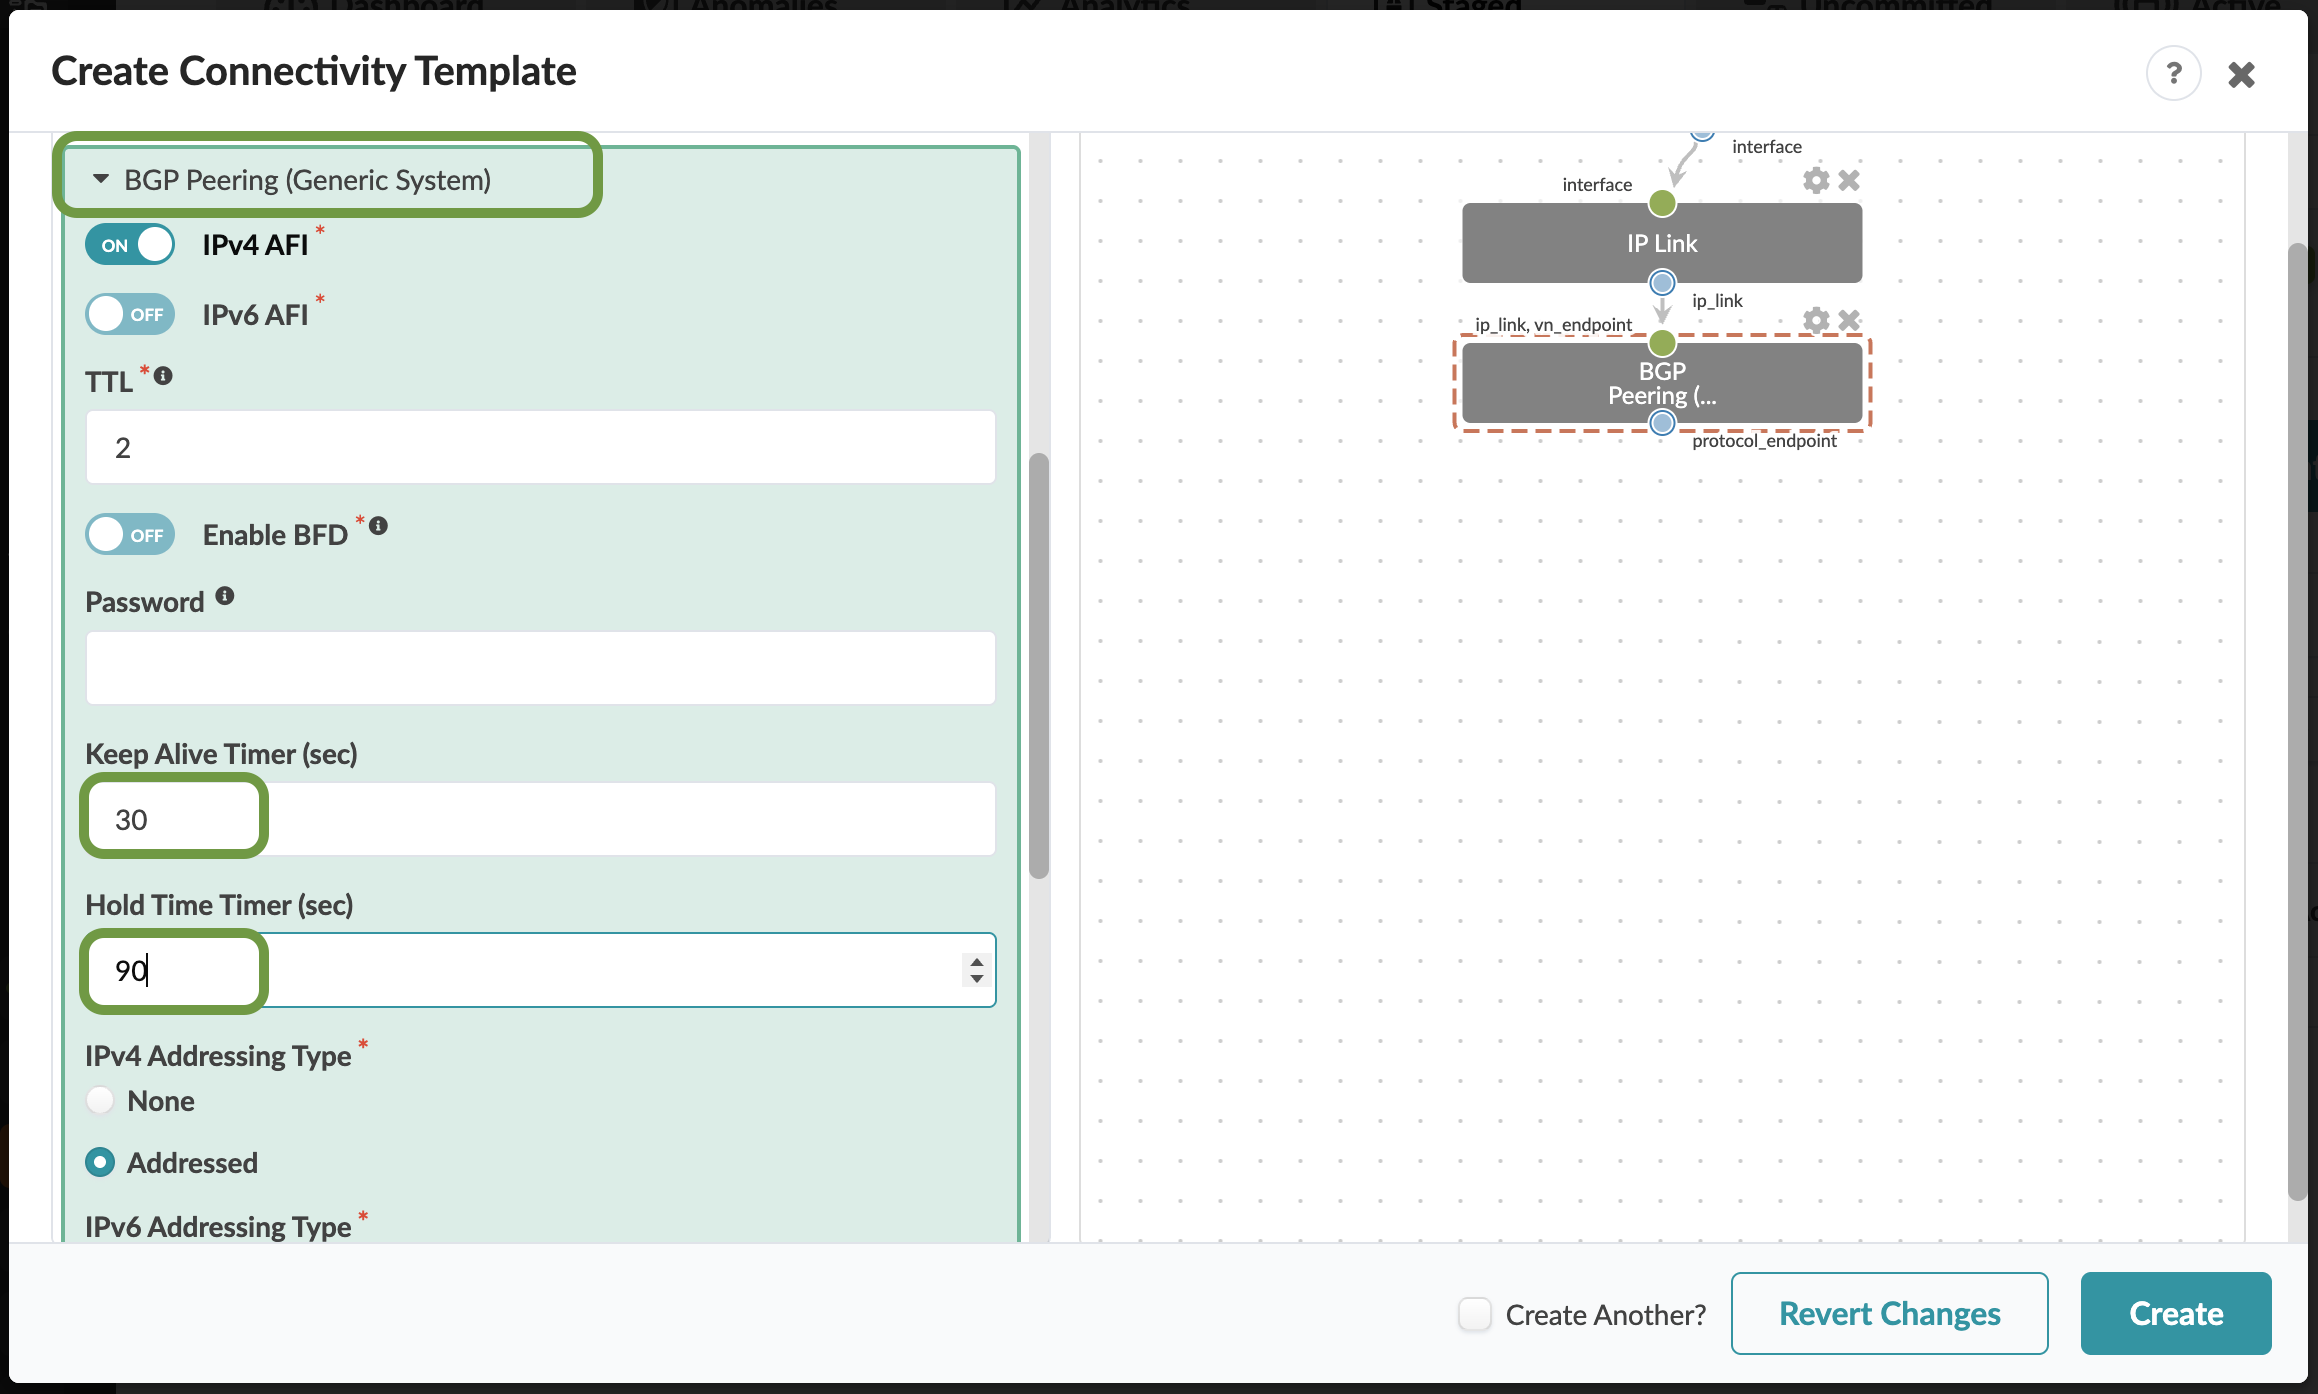Remove the BGP Peering node with X

pos(1849,320)
